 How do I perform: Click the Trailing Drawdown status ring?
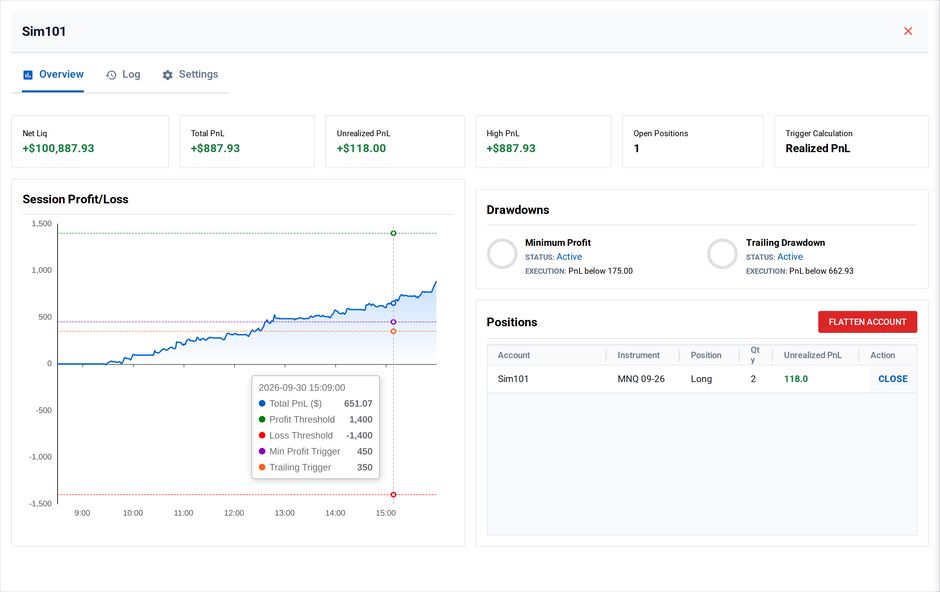[x=722, y=253]
